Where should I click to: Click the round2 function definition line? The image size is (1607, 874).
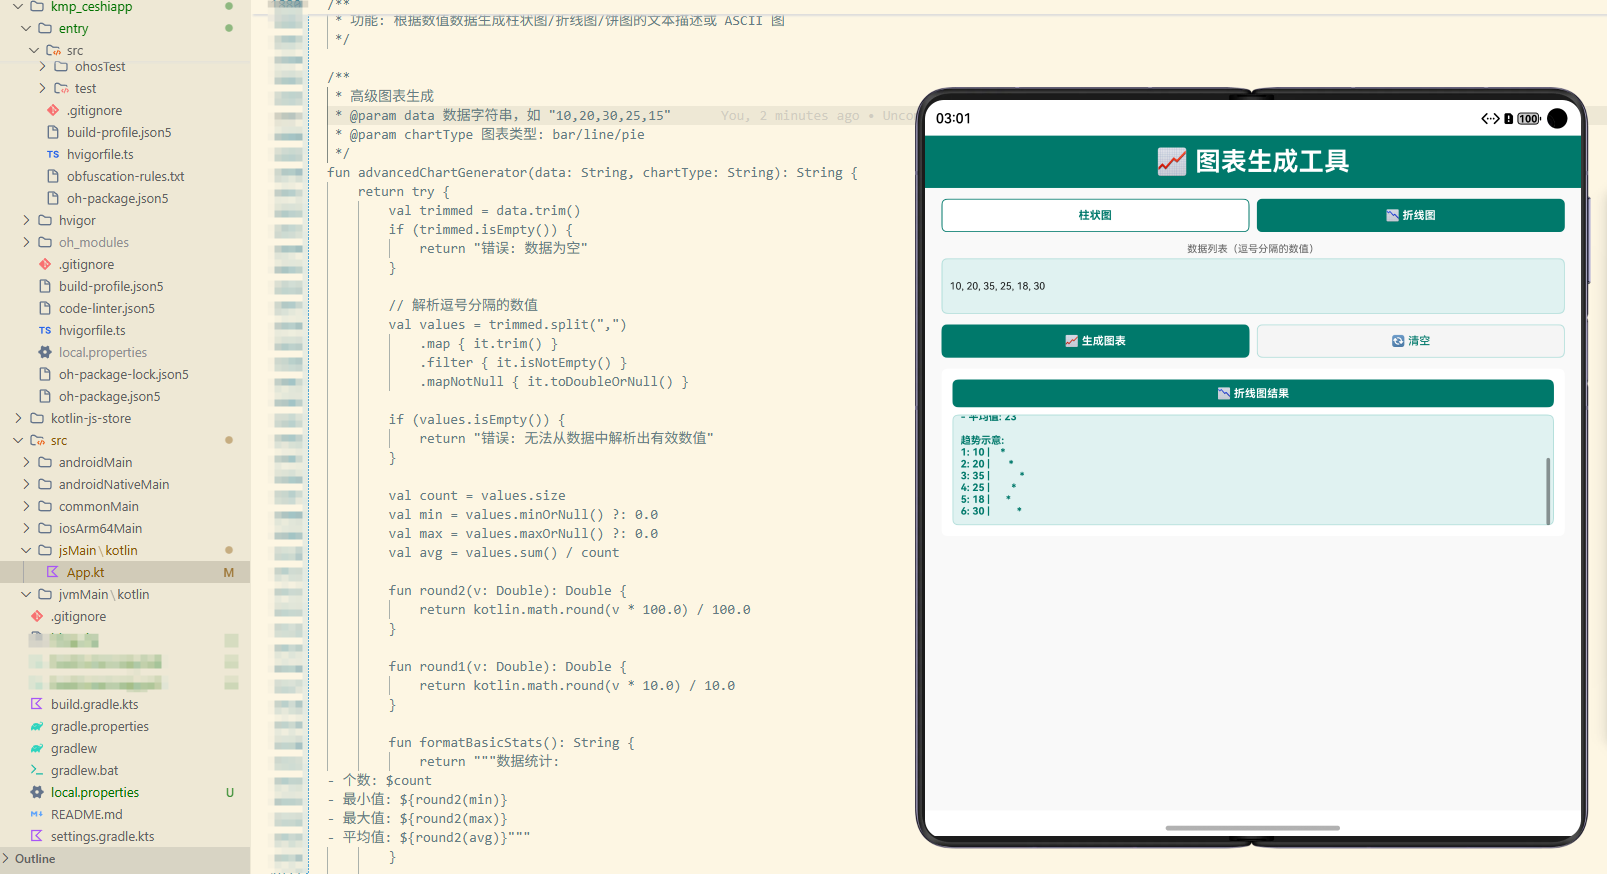(x=507, y=591)
